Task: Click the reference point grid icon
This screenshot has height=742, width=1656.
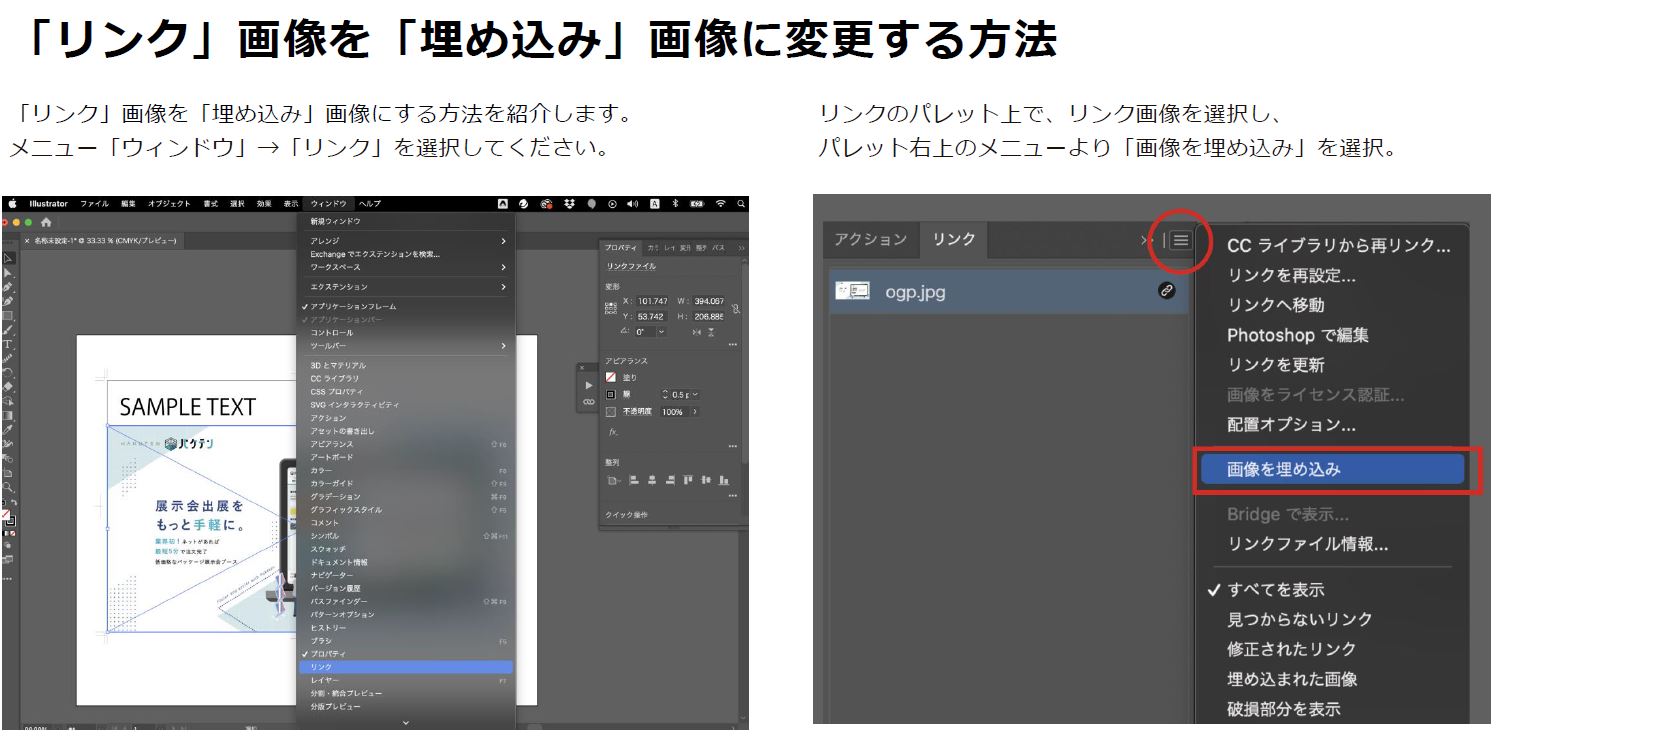Action: pos(611,308)
